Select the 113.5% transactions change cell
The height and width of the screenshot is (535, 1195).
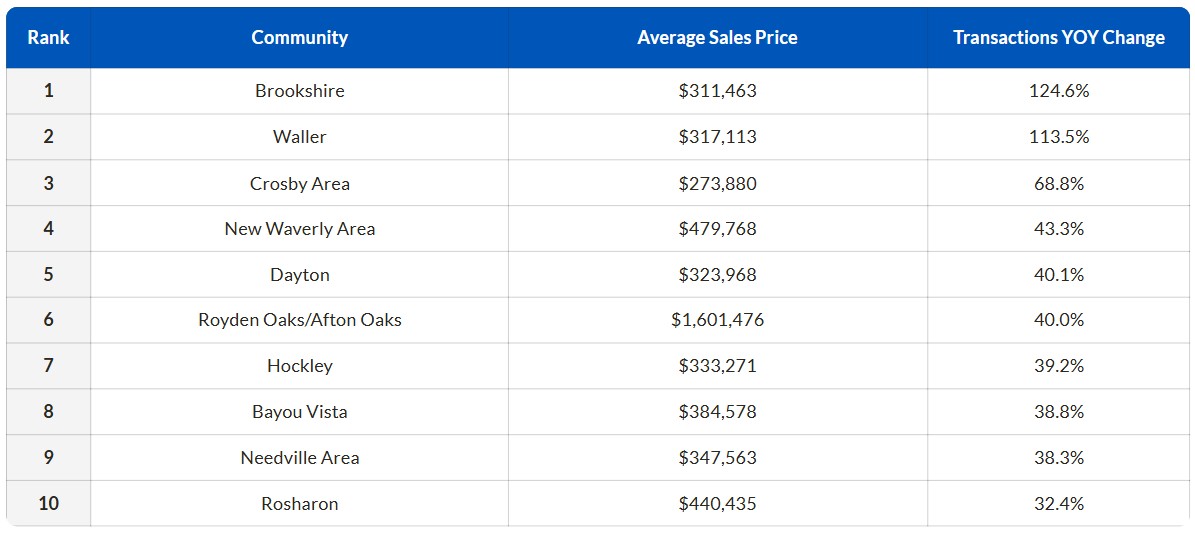pos(1059,137)
